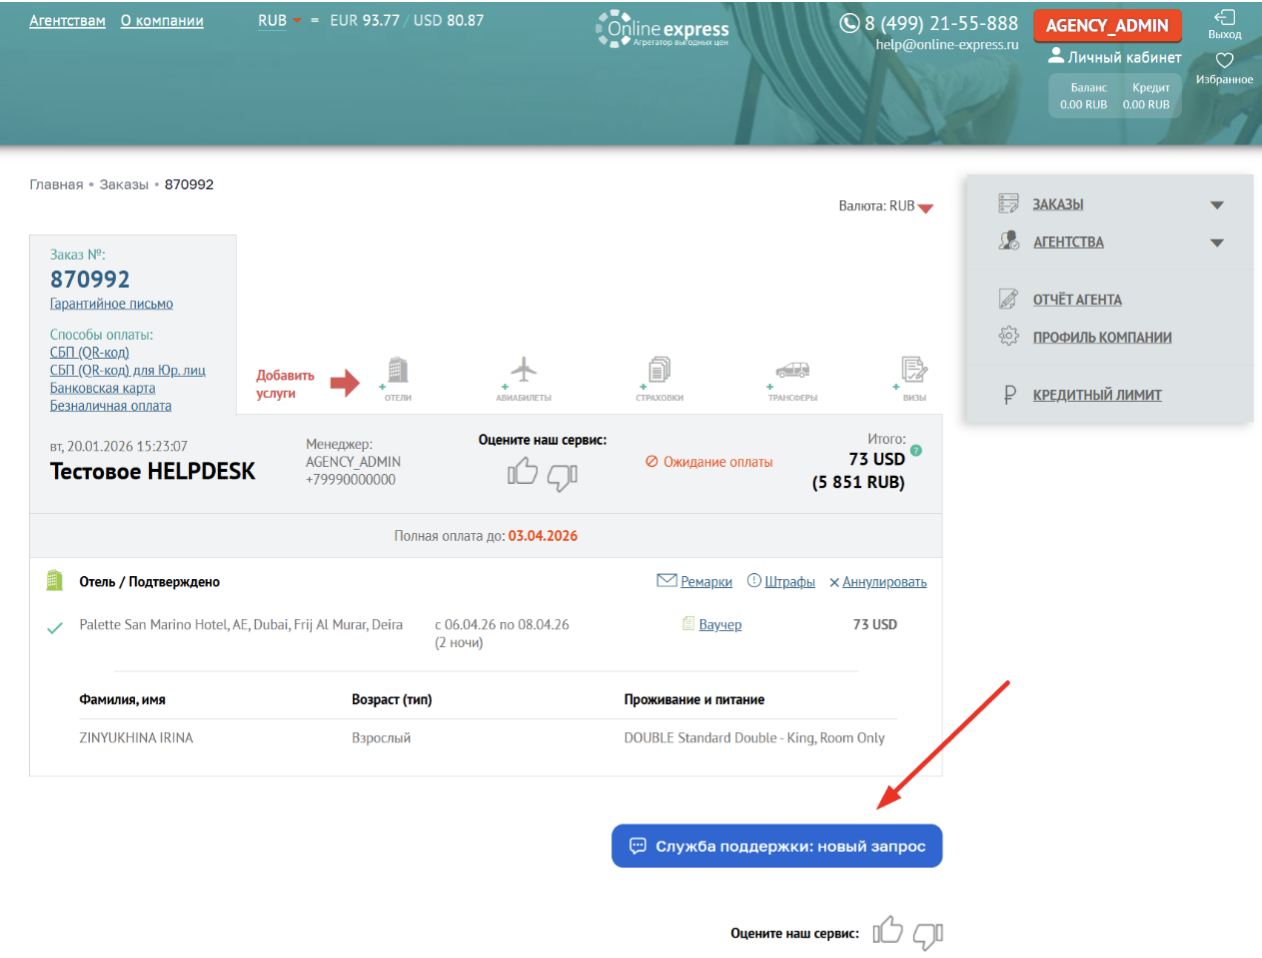Expand the Агентства sidebar section arrow

point(1217,243)
